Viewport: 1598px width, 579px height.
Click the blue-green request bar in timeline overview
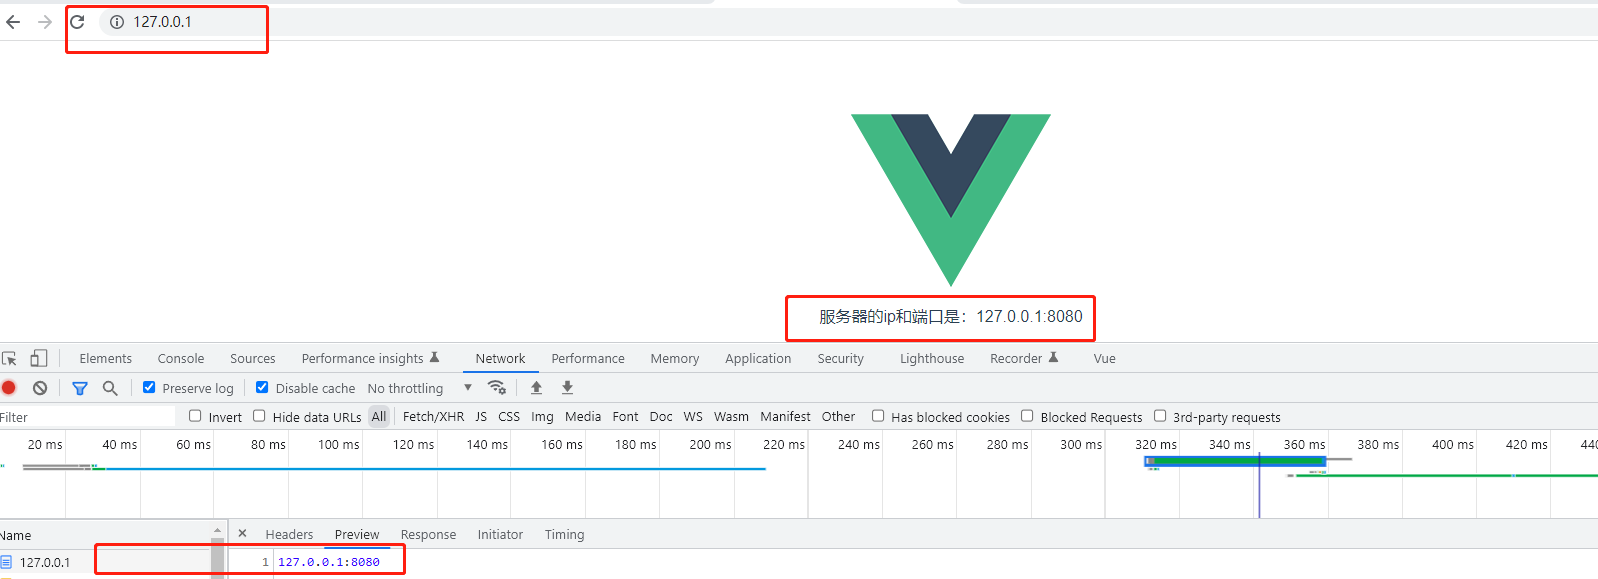[x=1235, y=461]
